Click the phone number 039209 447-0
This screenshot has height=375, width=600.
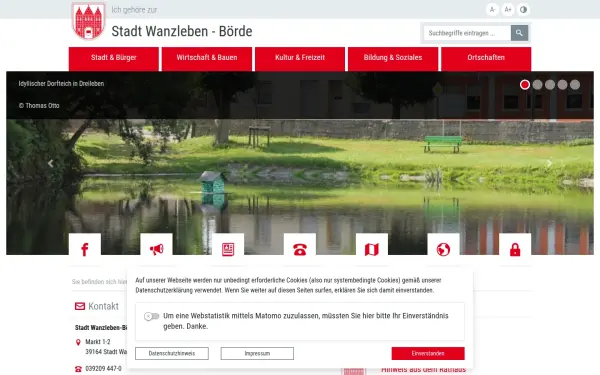(x=103, y=368)
